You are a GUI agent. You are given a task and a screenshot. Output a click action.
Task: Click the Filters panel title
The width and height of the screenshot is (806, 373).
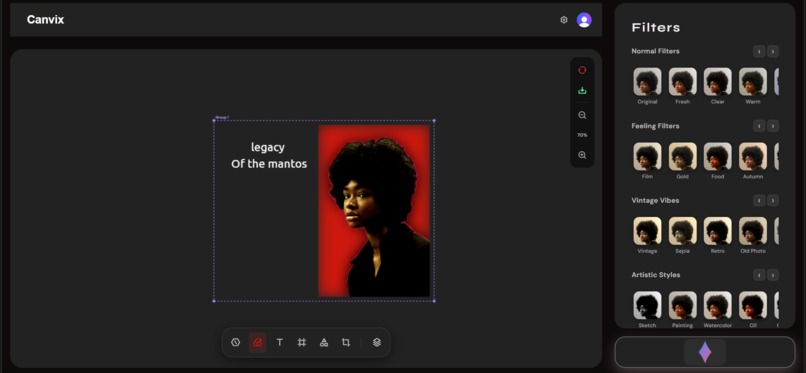[655, 28]
